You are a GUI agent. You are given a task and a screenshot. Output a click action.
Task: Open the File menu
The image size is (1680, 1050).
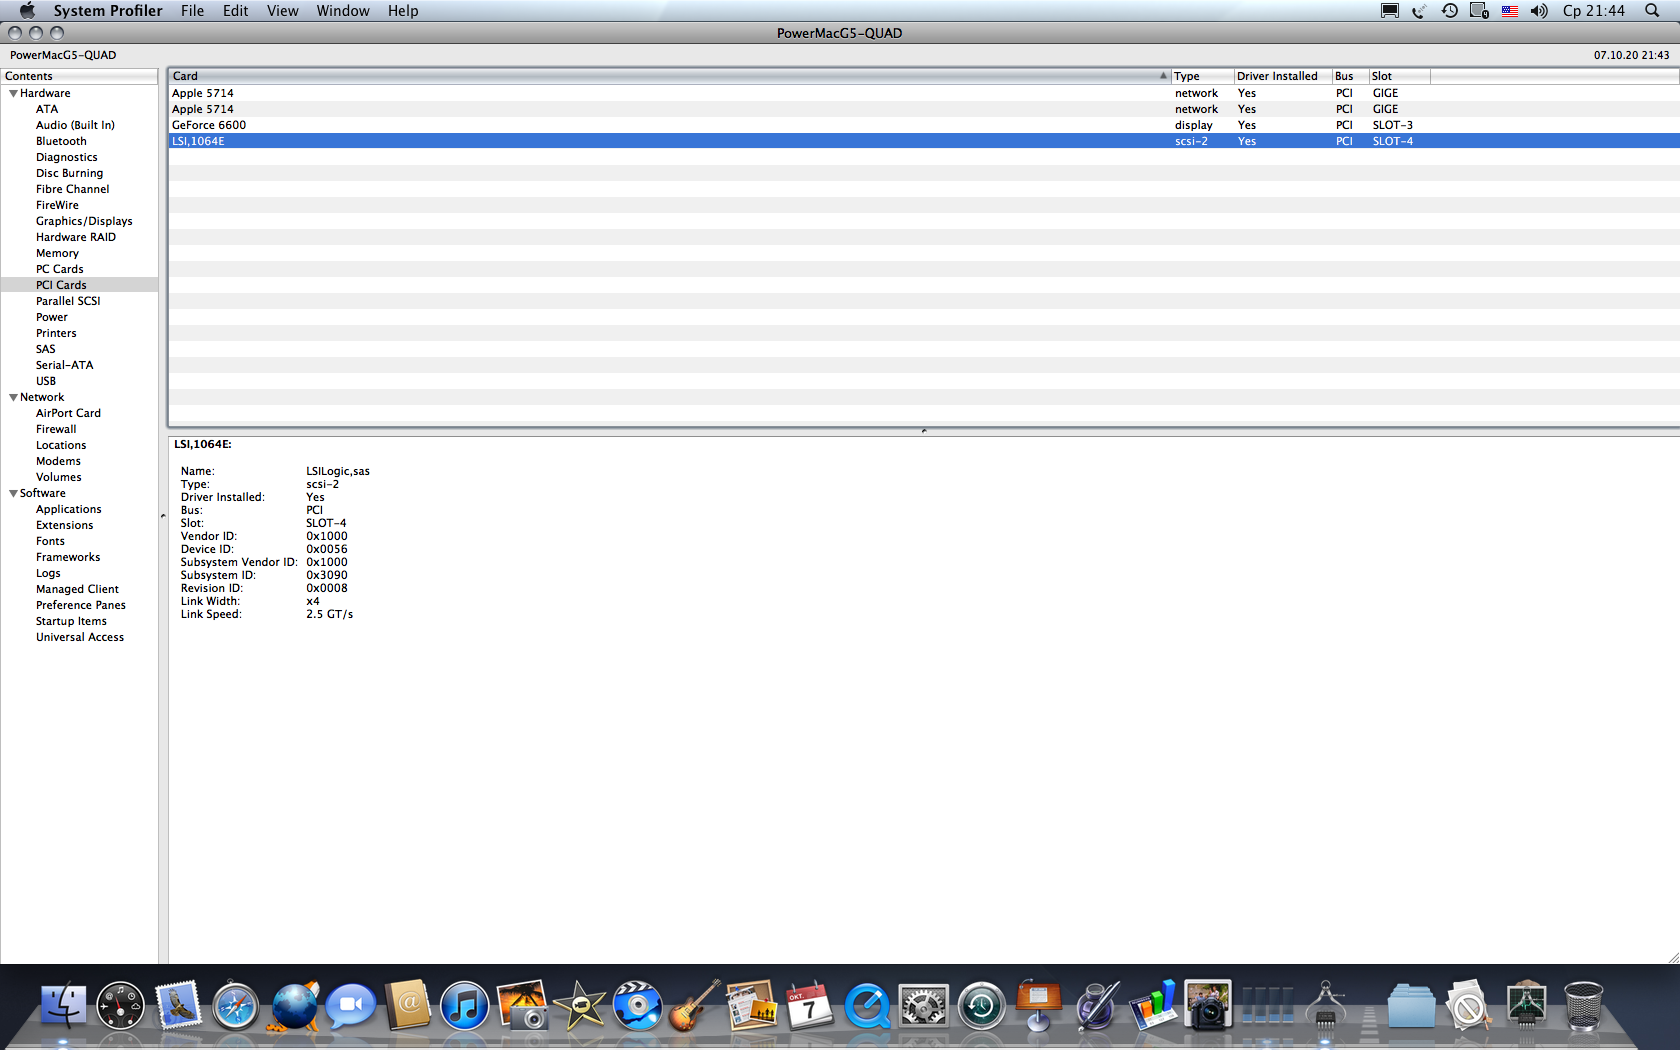click(192, 11)
